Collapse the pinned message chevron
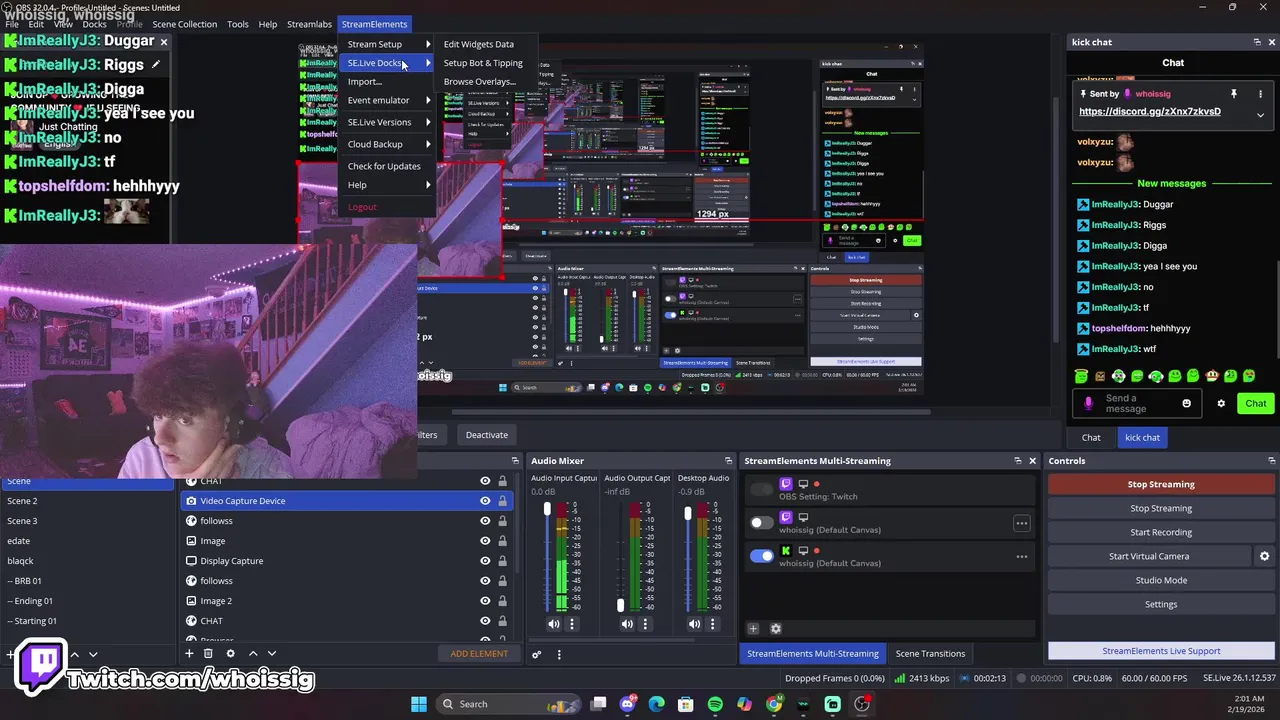The height and width of the screenshot is (720, 1280). [x=1260, y=114]
